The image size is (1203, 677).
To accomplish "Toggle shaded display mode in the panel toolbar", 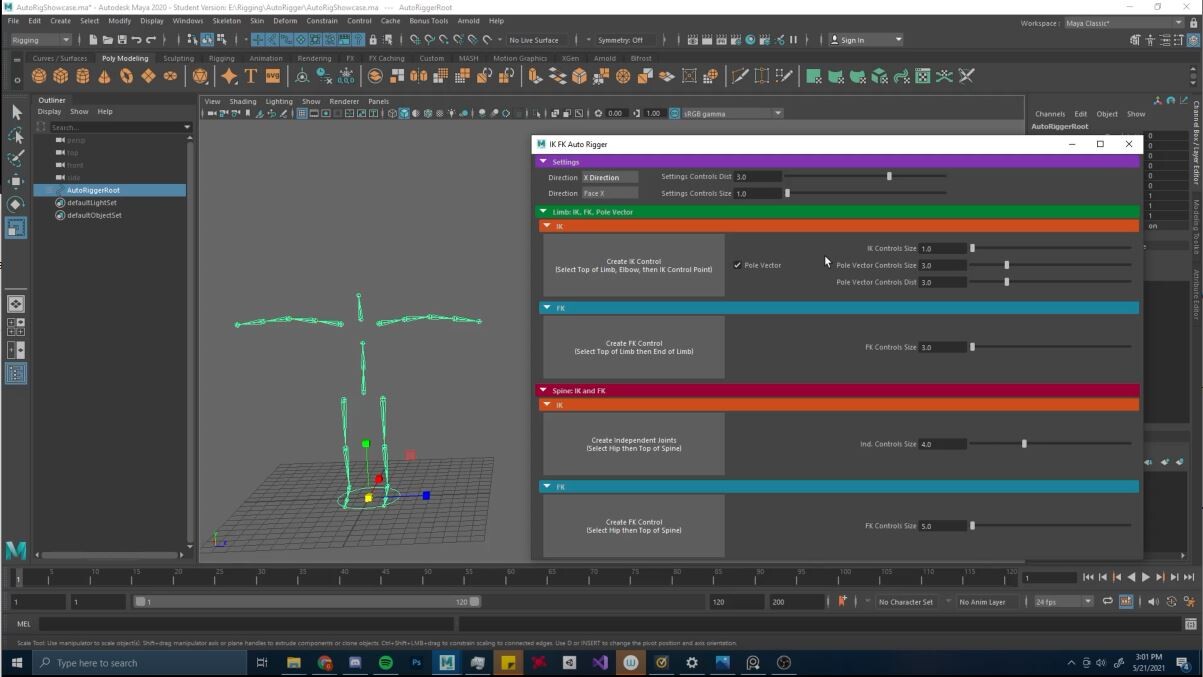I will 403,112.
